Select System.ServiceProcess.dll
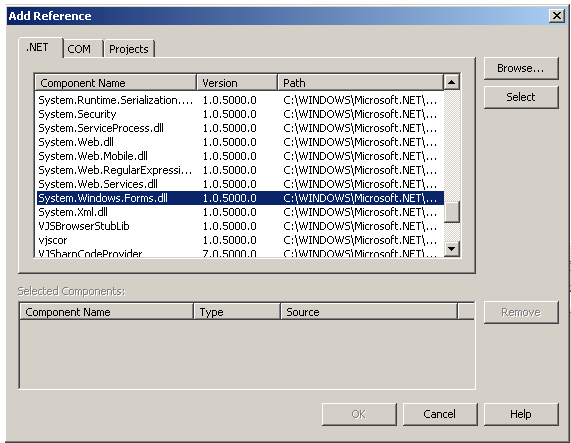This screenshot has width=571, height=443. click(240, 128)
